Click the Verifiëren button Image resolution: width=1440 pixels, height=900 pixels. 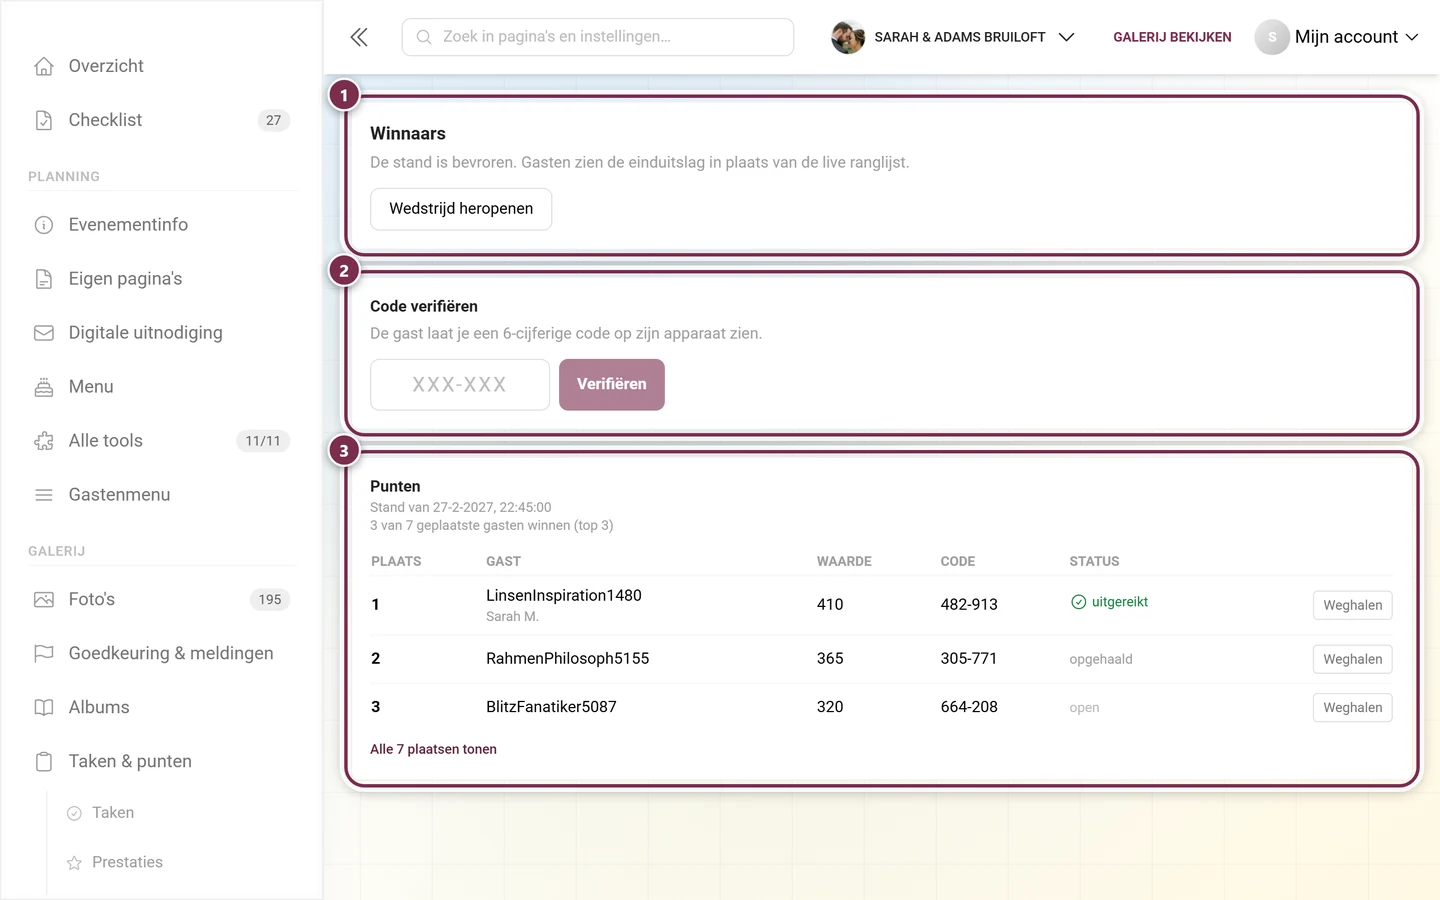click(x=612, y=384)
